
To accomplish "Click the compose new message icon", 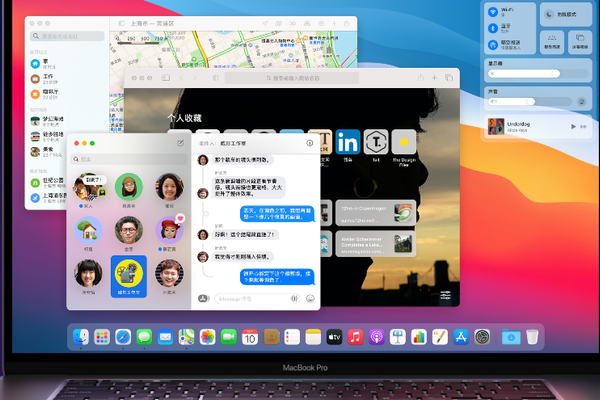I will coord(180,143).
